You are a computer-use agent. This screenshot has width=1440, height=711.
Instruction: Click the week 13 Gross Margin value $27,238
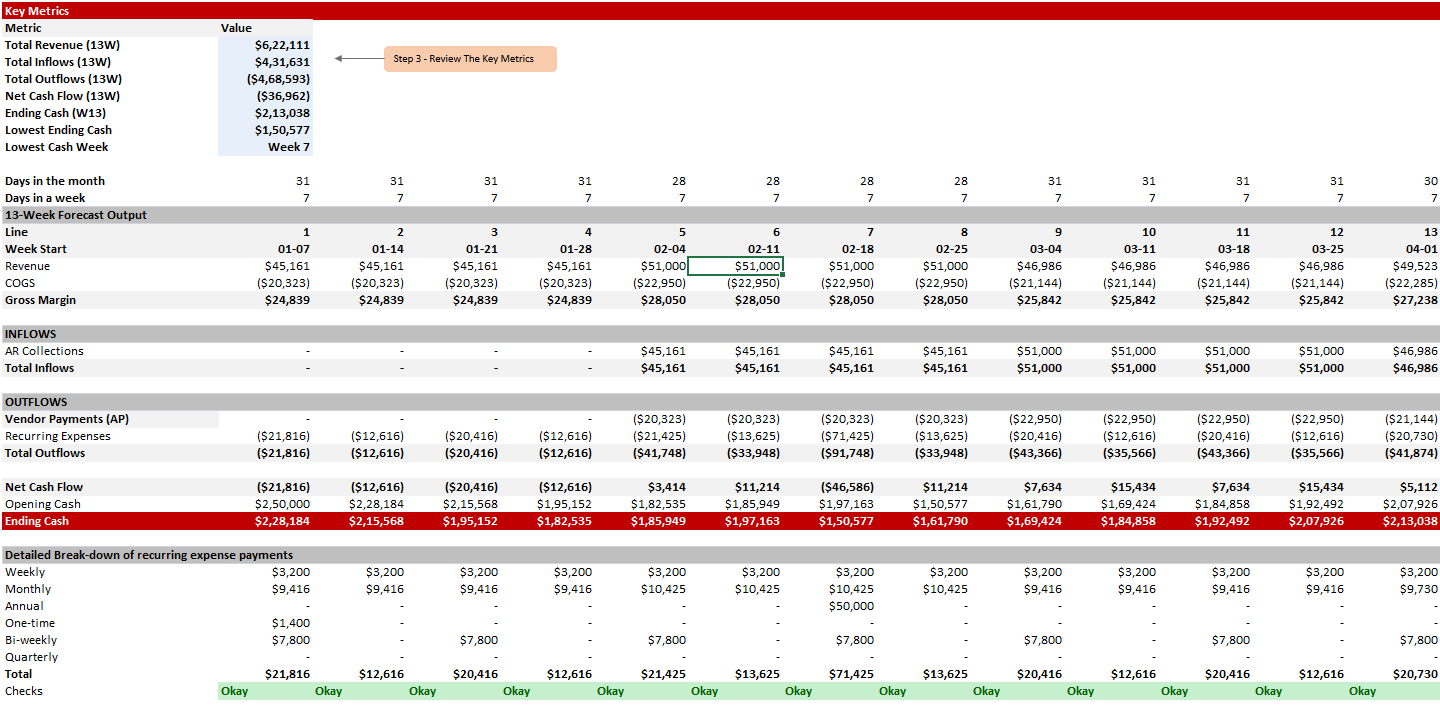click(x=1415, y=300)
